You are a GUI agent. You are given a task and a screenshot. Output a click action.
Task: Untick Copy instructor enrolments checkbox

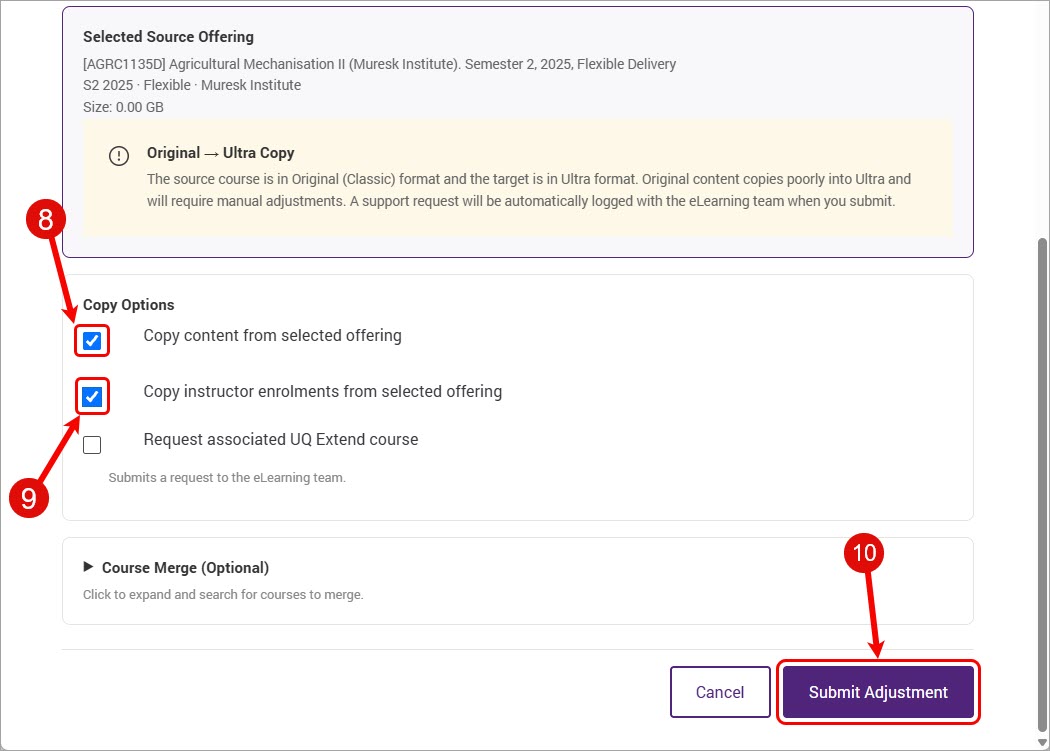coord(92,397)
